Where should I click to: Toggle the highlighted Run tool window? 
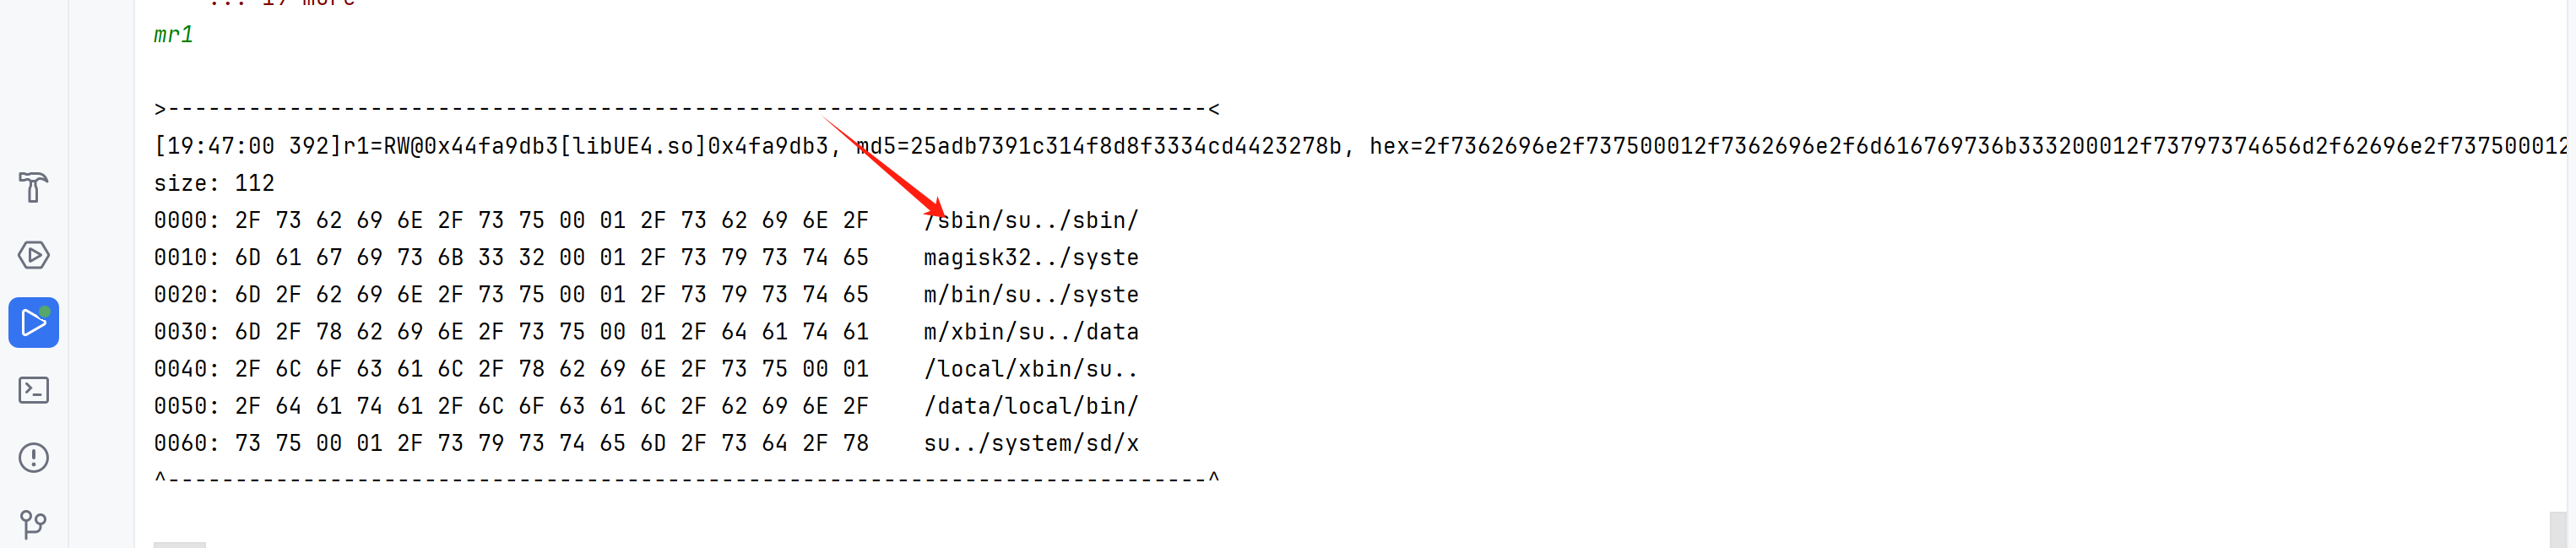[33, 322]
